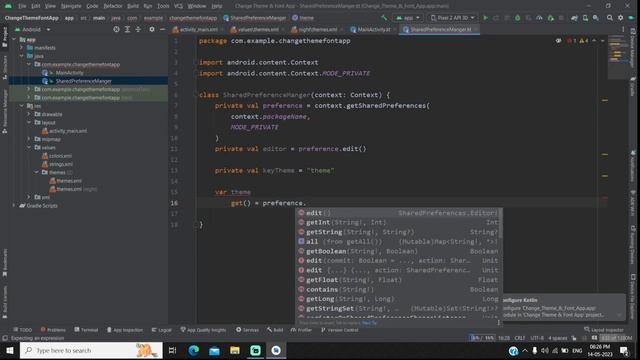Select getInt suggestion in completion popup
640x360 pixels.
click(x=398, y=222)
